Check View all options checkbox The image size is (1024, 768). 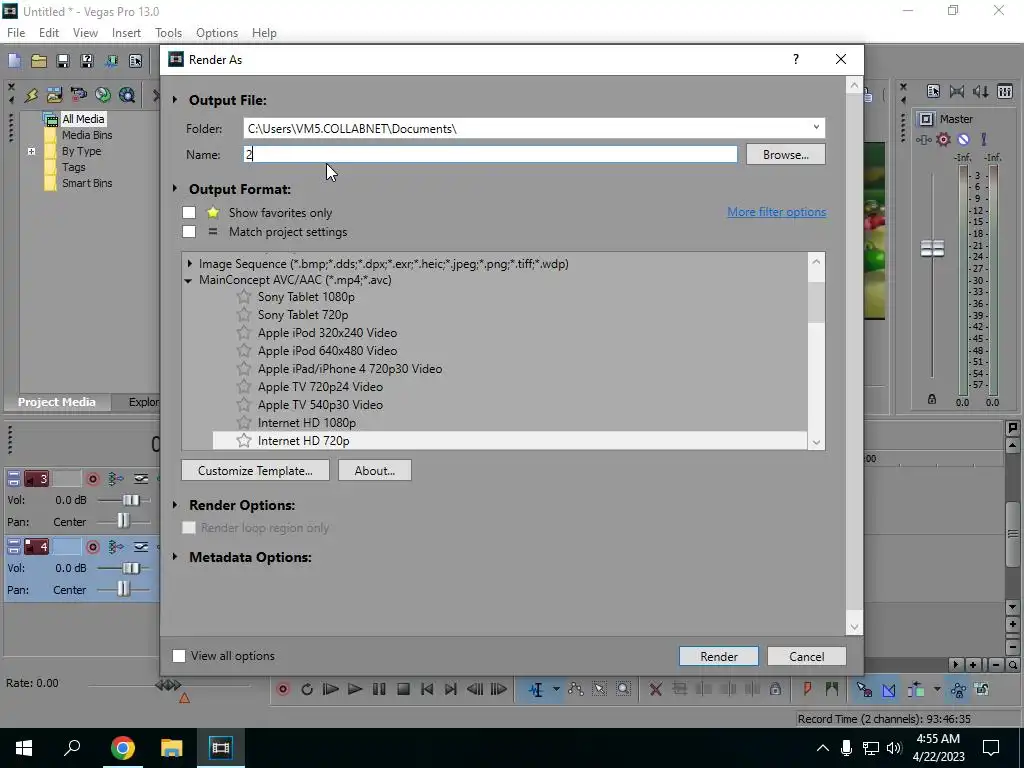tap(179, 656)
